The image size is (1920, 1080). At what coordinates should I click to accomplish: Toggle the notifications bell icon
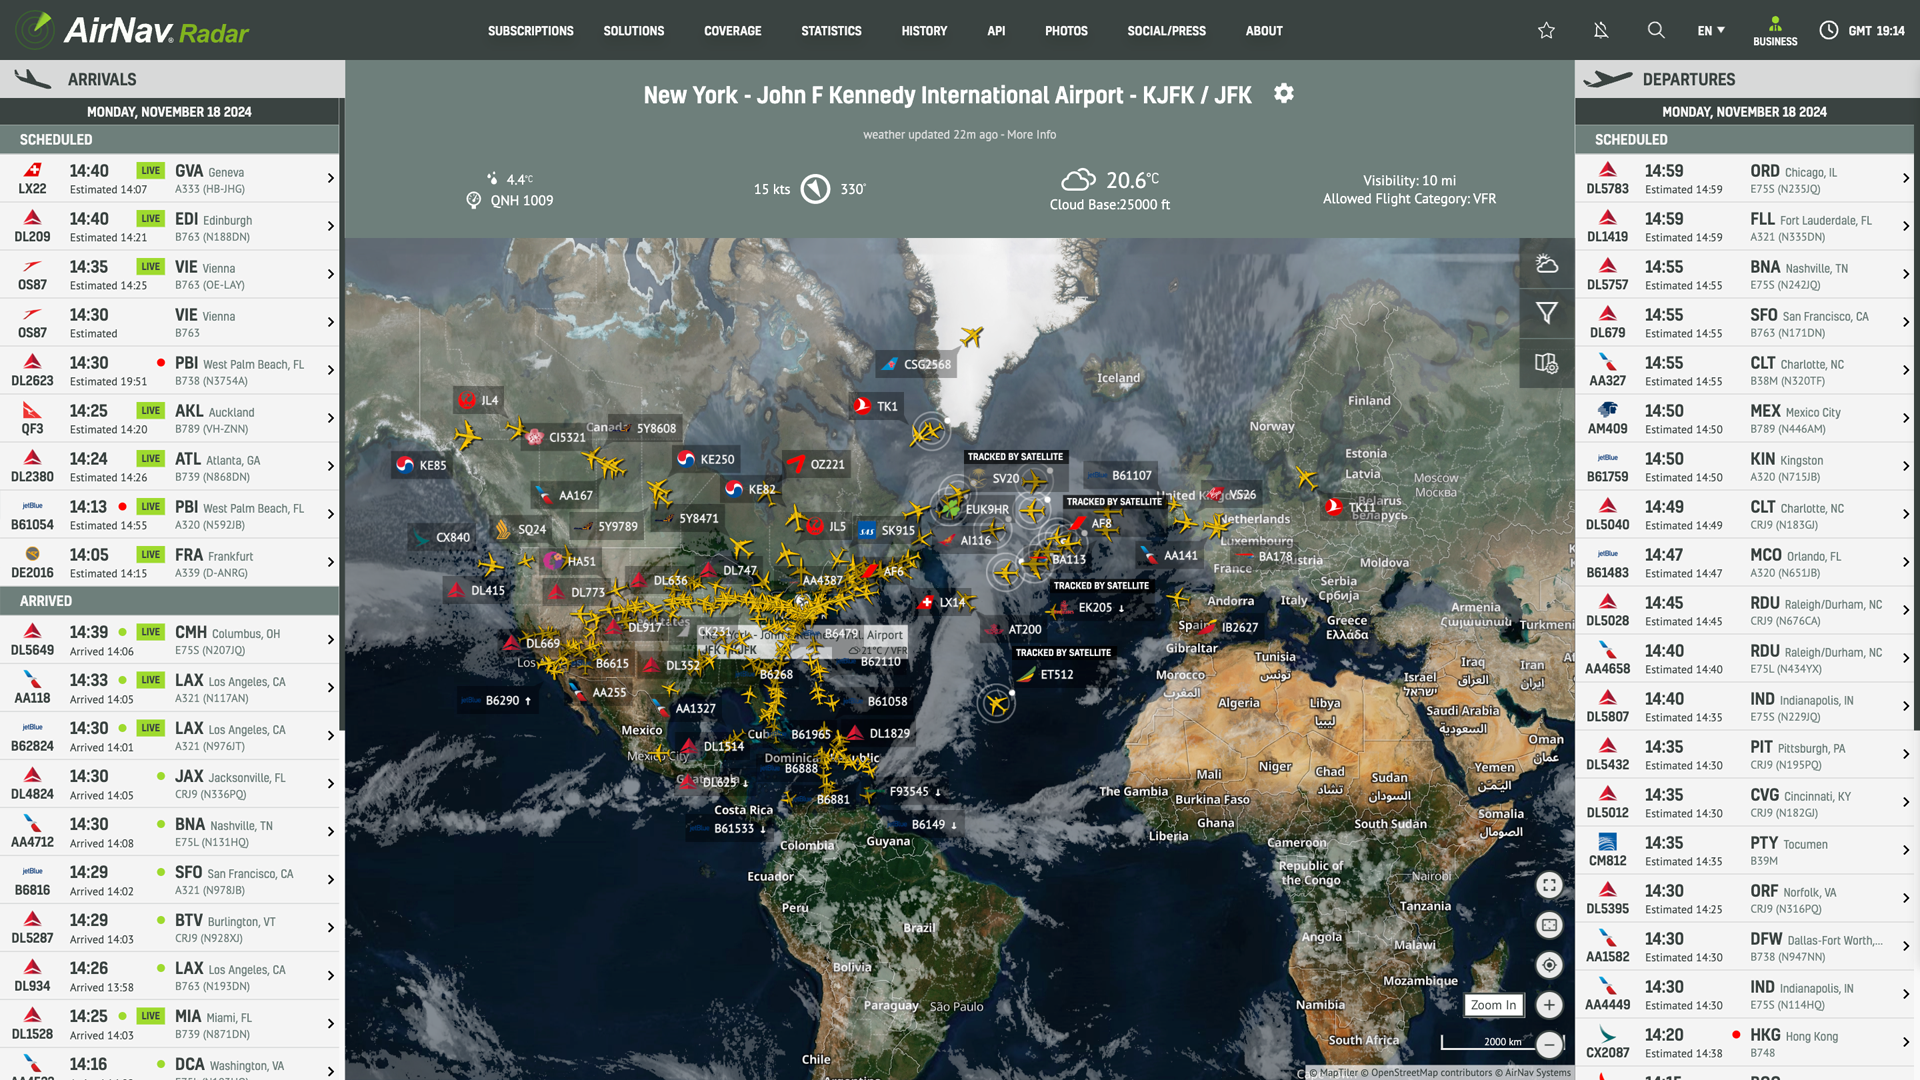coord(1601,31)
